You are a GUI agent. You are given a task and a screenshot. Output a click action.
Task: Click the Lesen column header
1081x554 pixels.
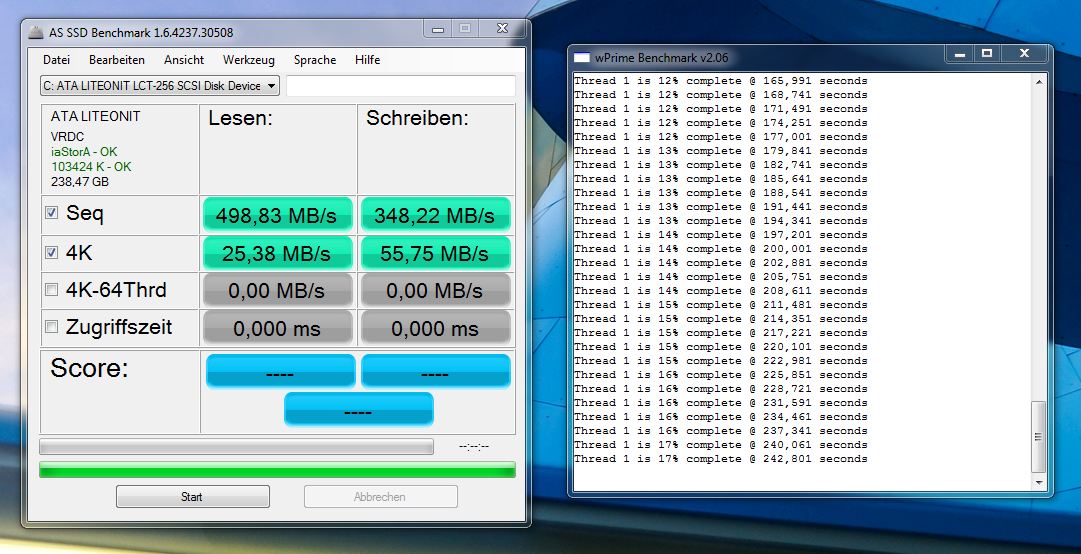pyautogui.click(x=241, y=119)
